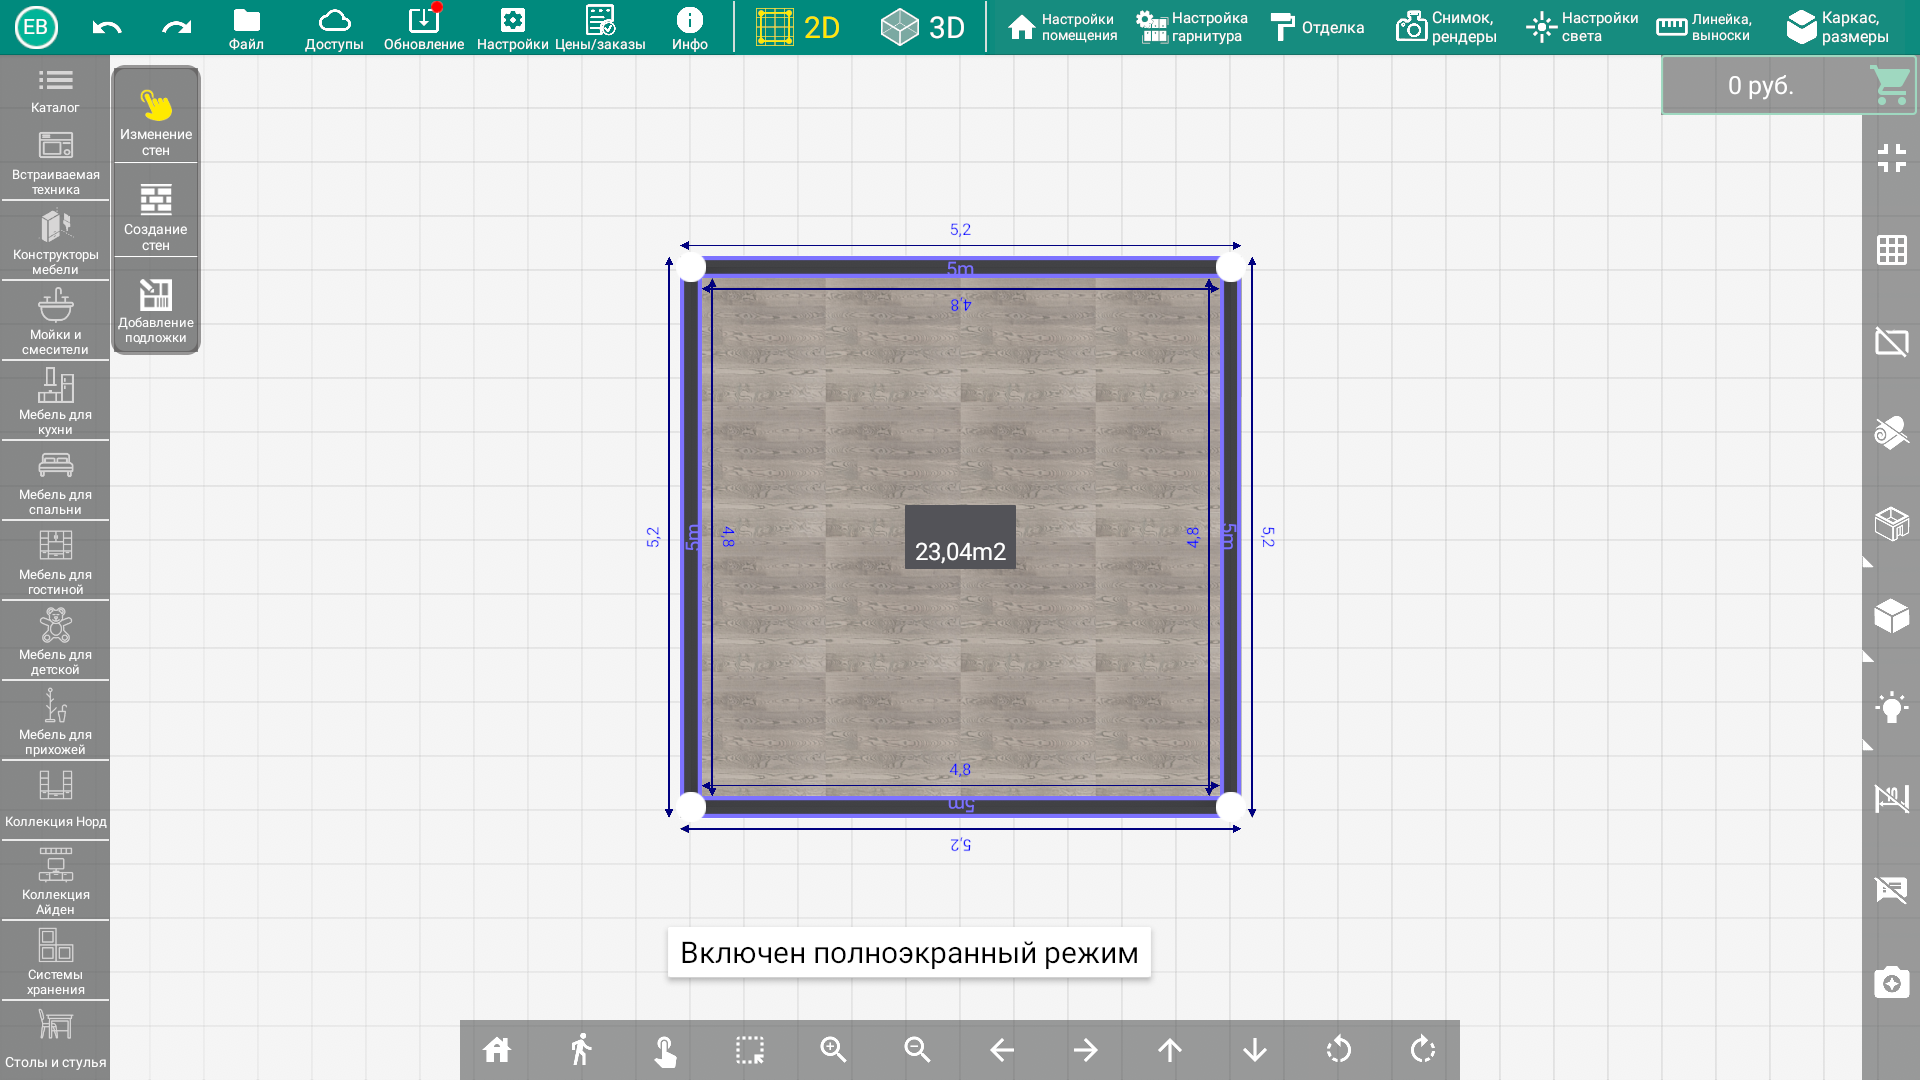Open Столы и стулья category

[55, 1041]
